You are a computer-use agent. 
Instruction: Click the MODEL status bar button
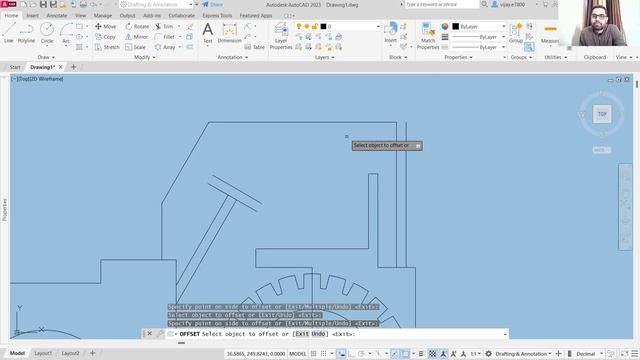tap(298, 353)
